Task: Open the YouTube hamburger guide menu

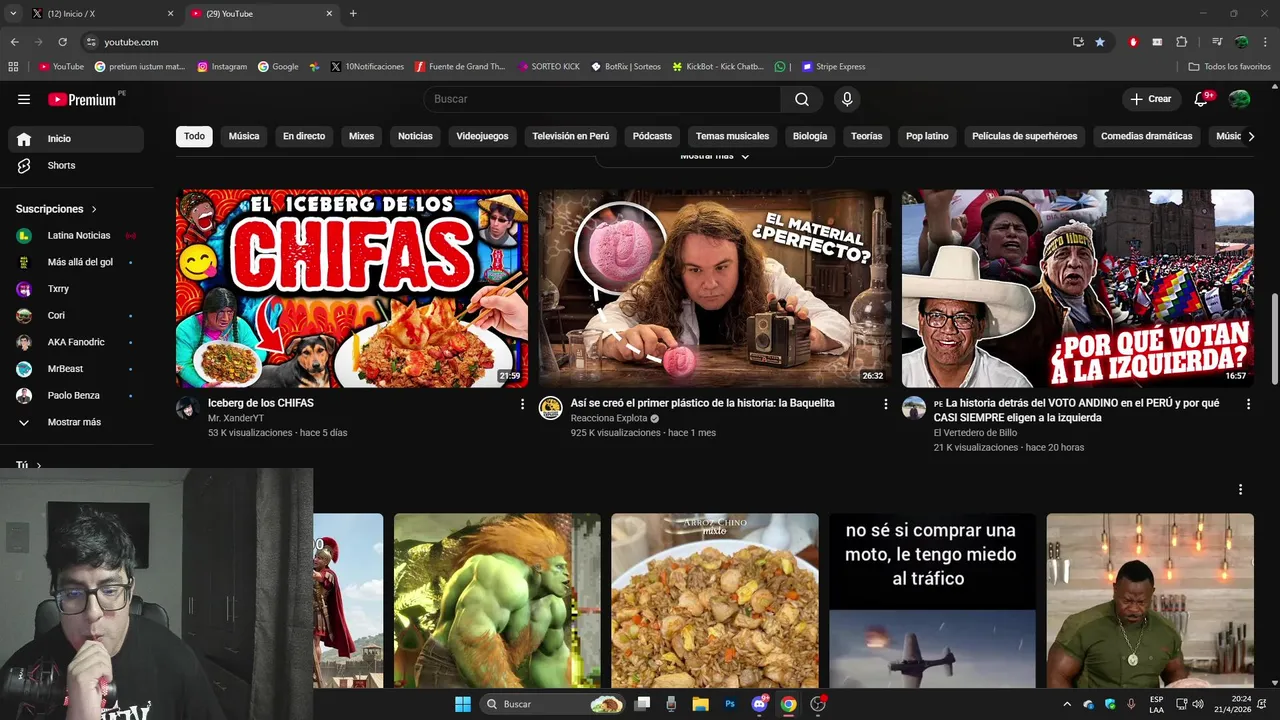Action: 24,99
